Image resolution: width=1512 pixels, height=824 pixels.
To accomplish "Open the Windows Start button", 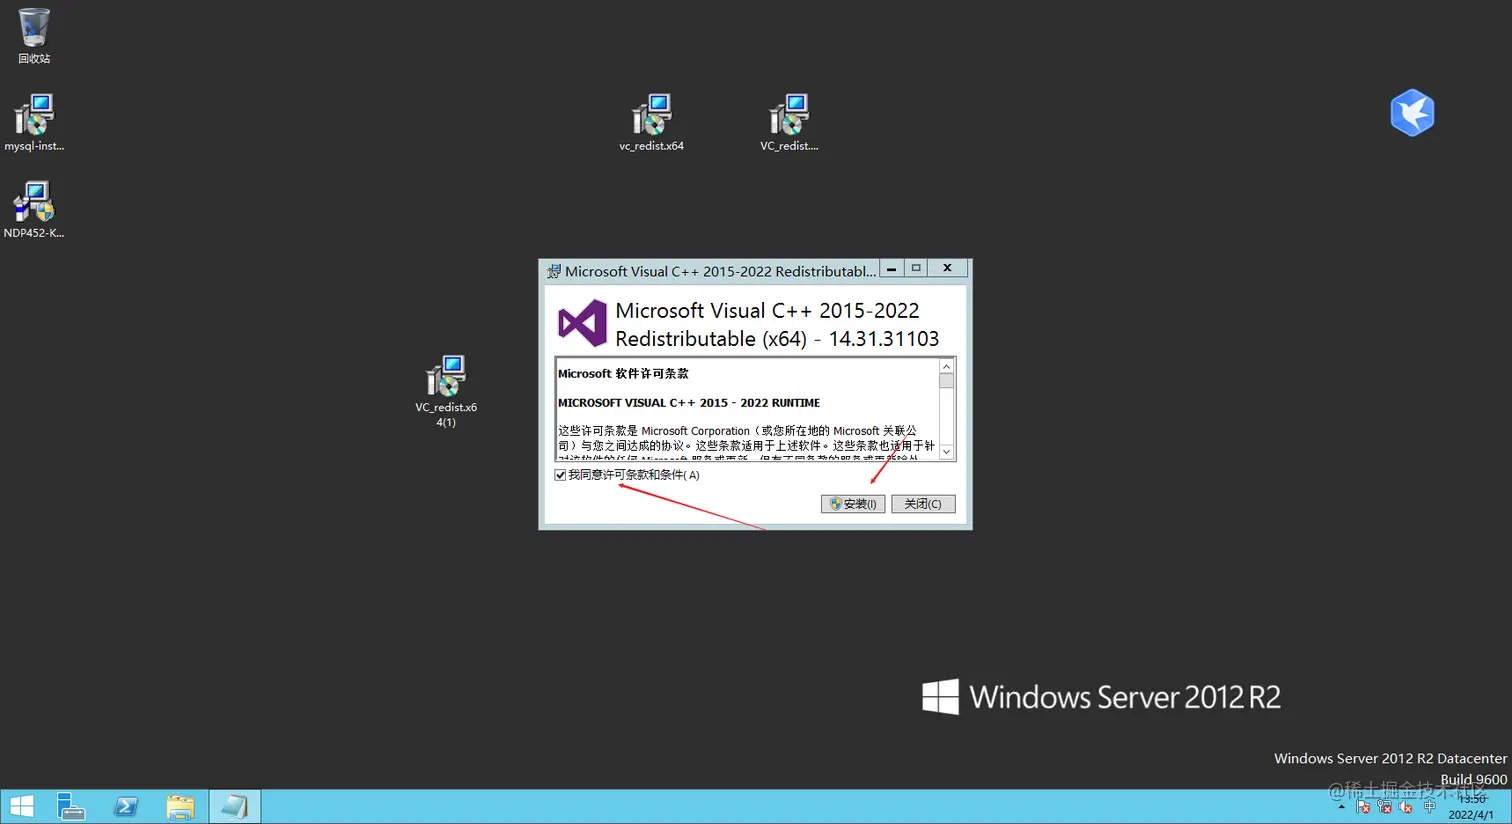I will [21, 806].
